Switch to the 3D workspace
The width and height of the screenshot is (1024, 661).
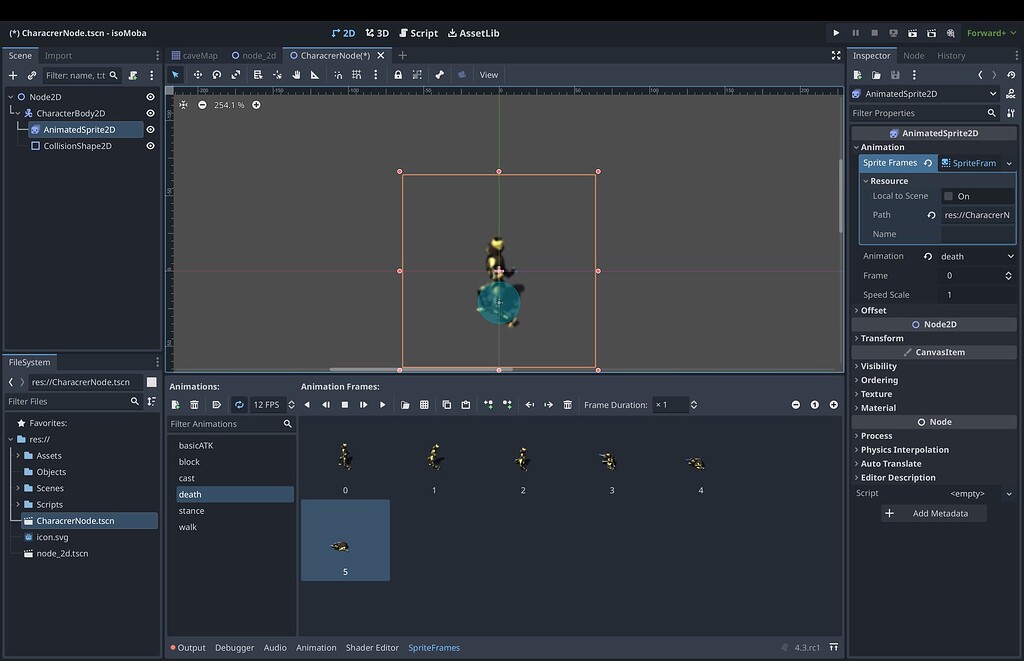pos(376,32)
